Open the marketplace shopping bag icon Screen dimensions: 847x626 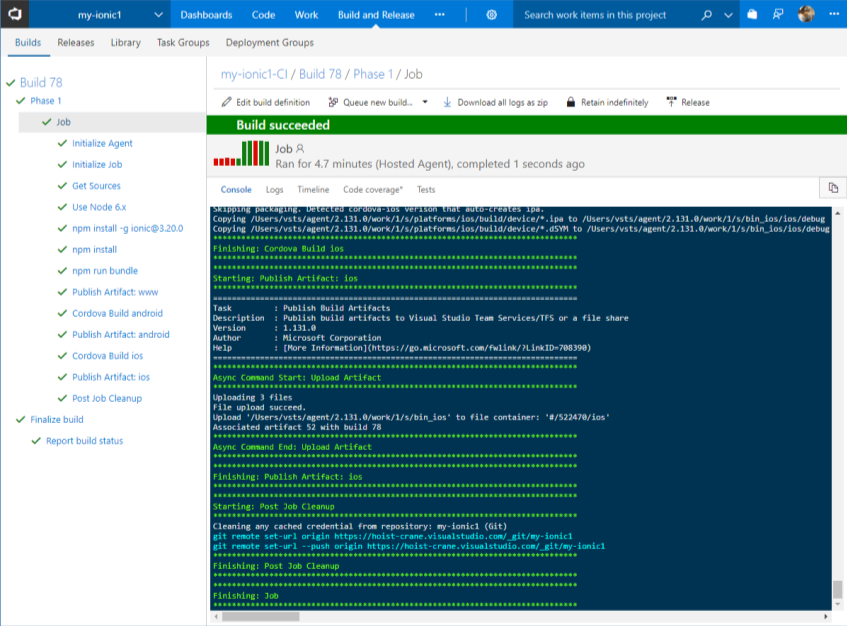point(752,15)
